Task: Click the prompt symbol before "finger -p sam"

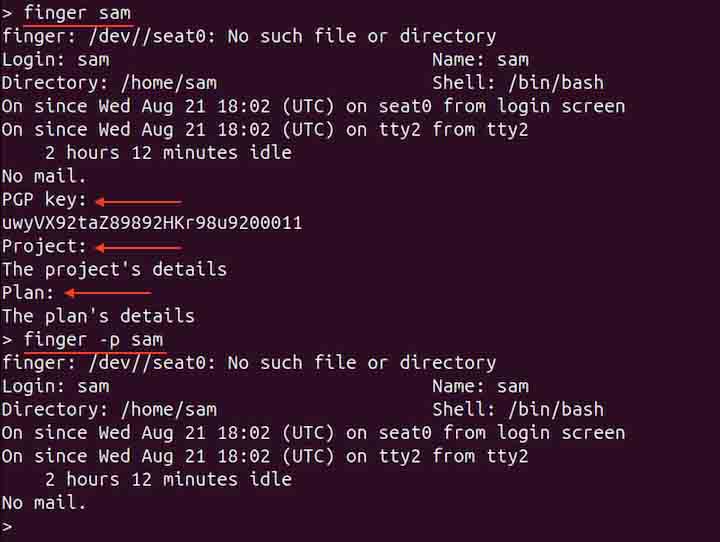Action: (7, 340)
